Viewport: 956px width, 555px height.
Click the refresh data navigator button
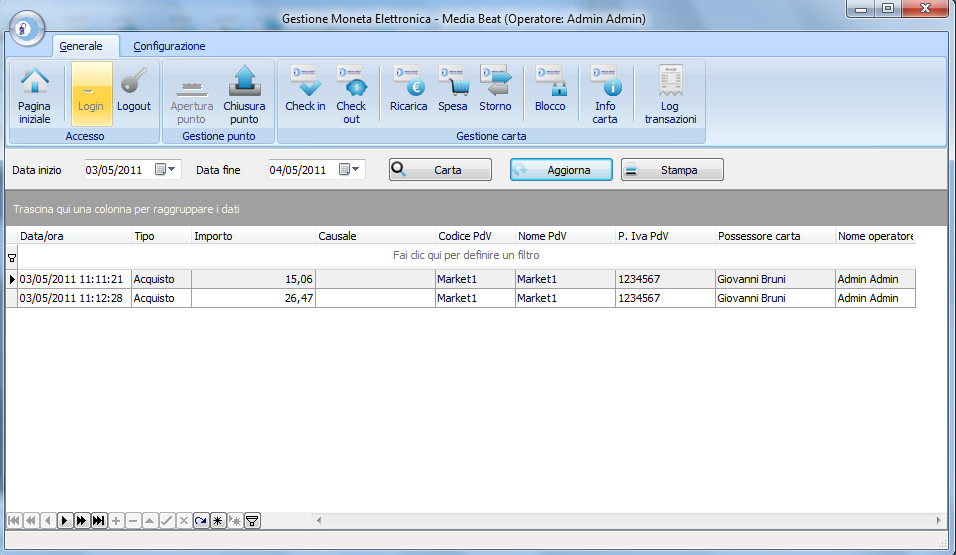201,521
